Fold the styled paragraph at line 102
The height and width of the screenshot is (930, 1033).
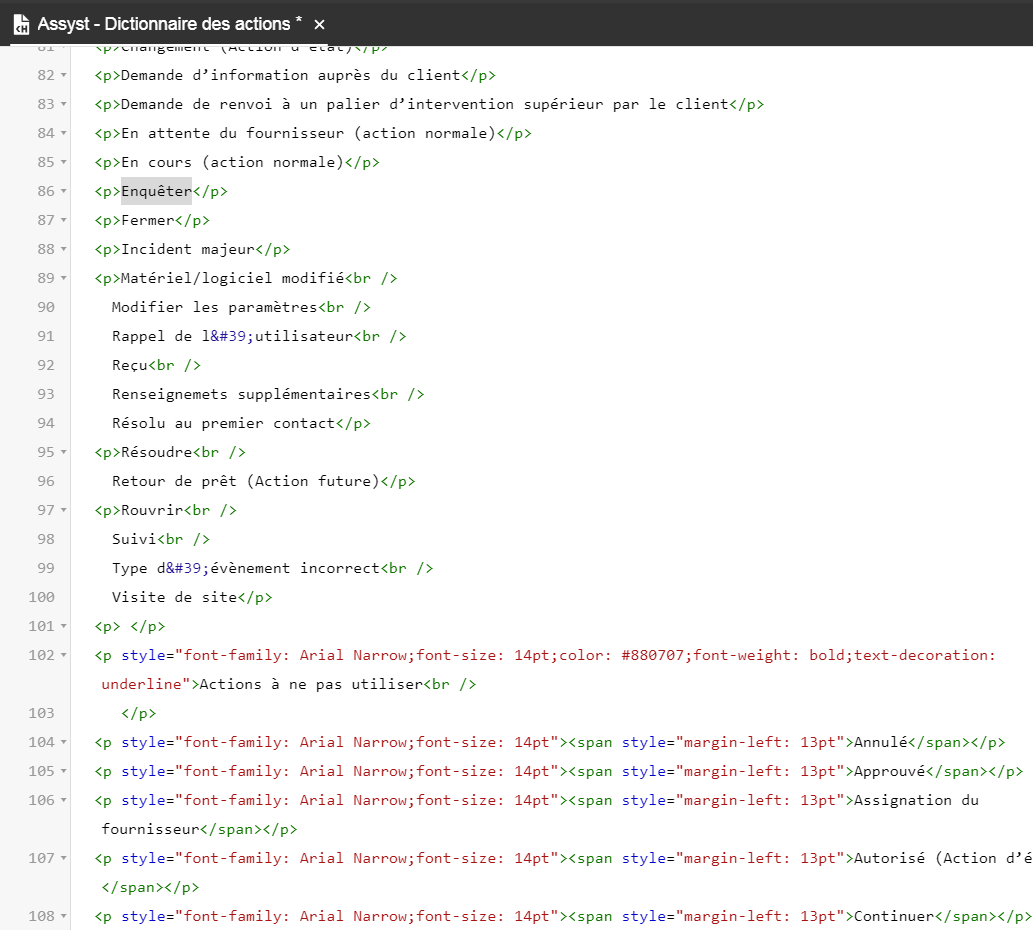(x=64, y=655)
